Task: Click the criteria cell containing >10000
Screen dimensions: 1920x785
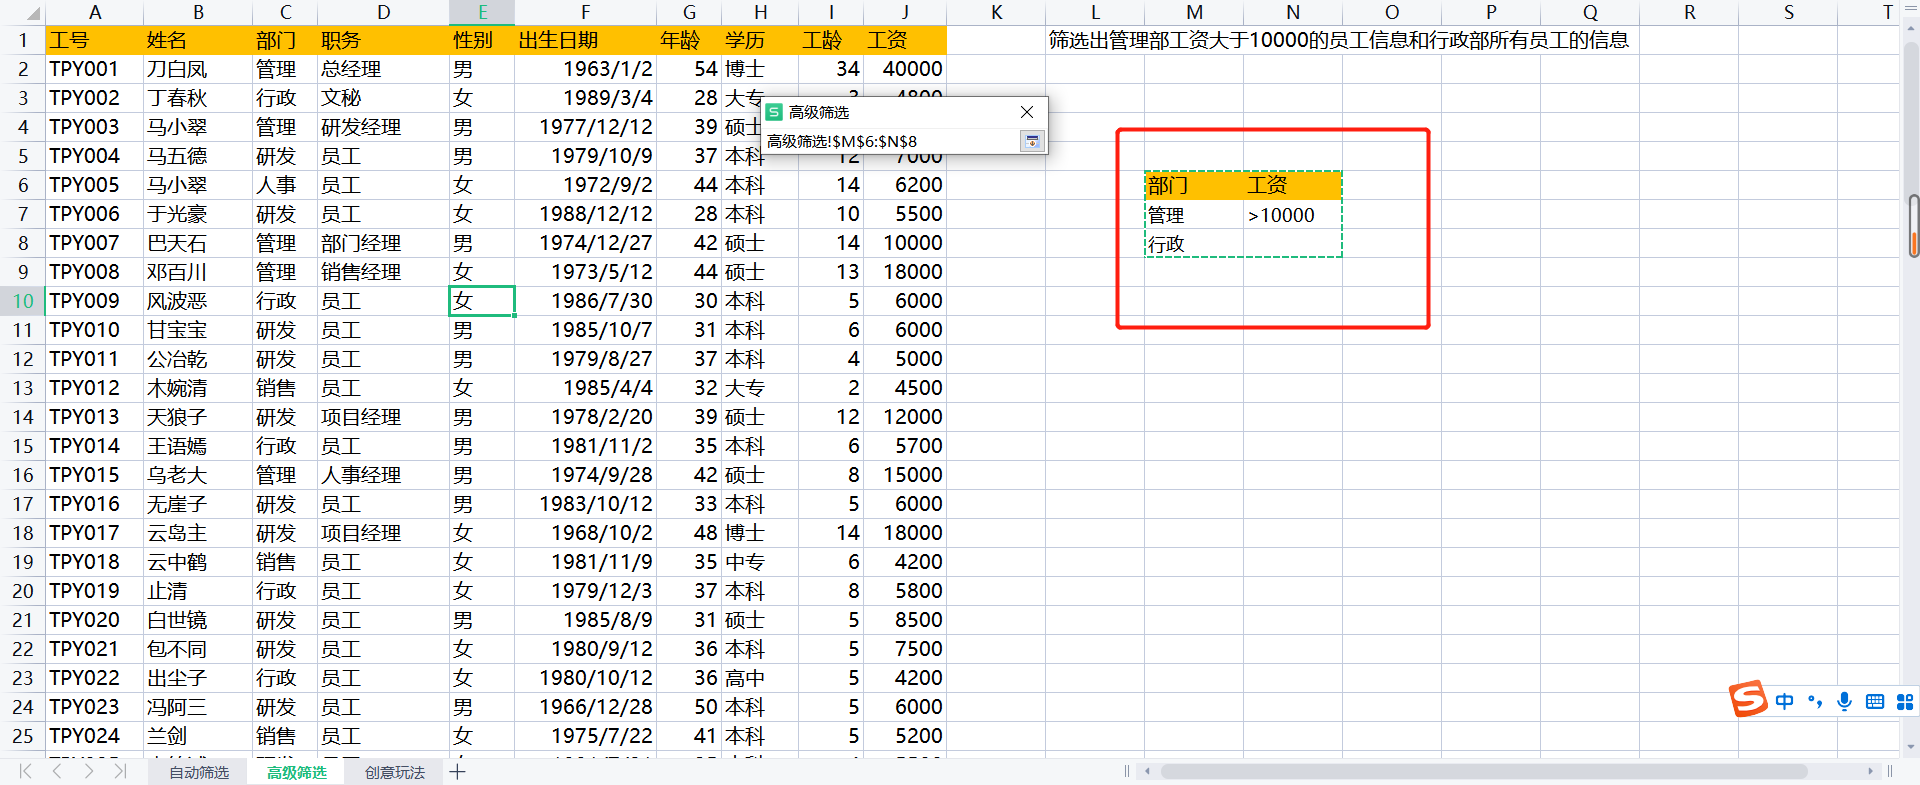Action: coord(1293,215)
